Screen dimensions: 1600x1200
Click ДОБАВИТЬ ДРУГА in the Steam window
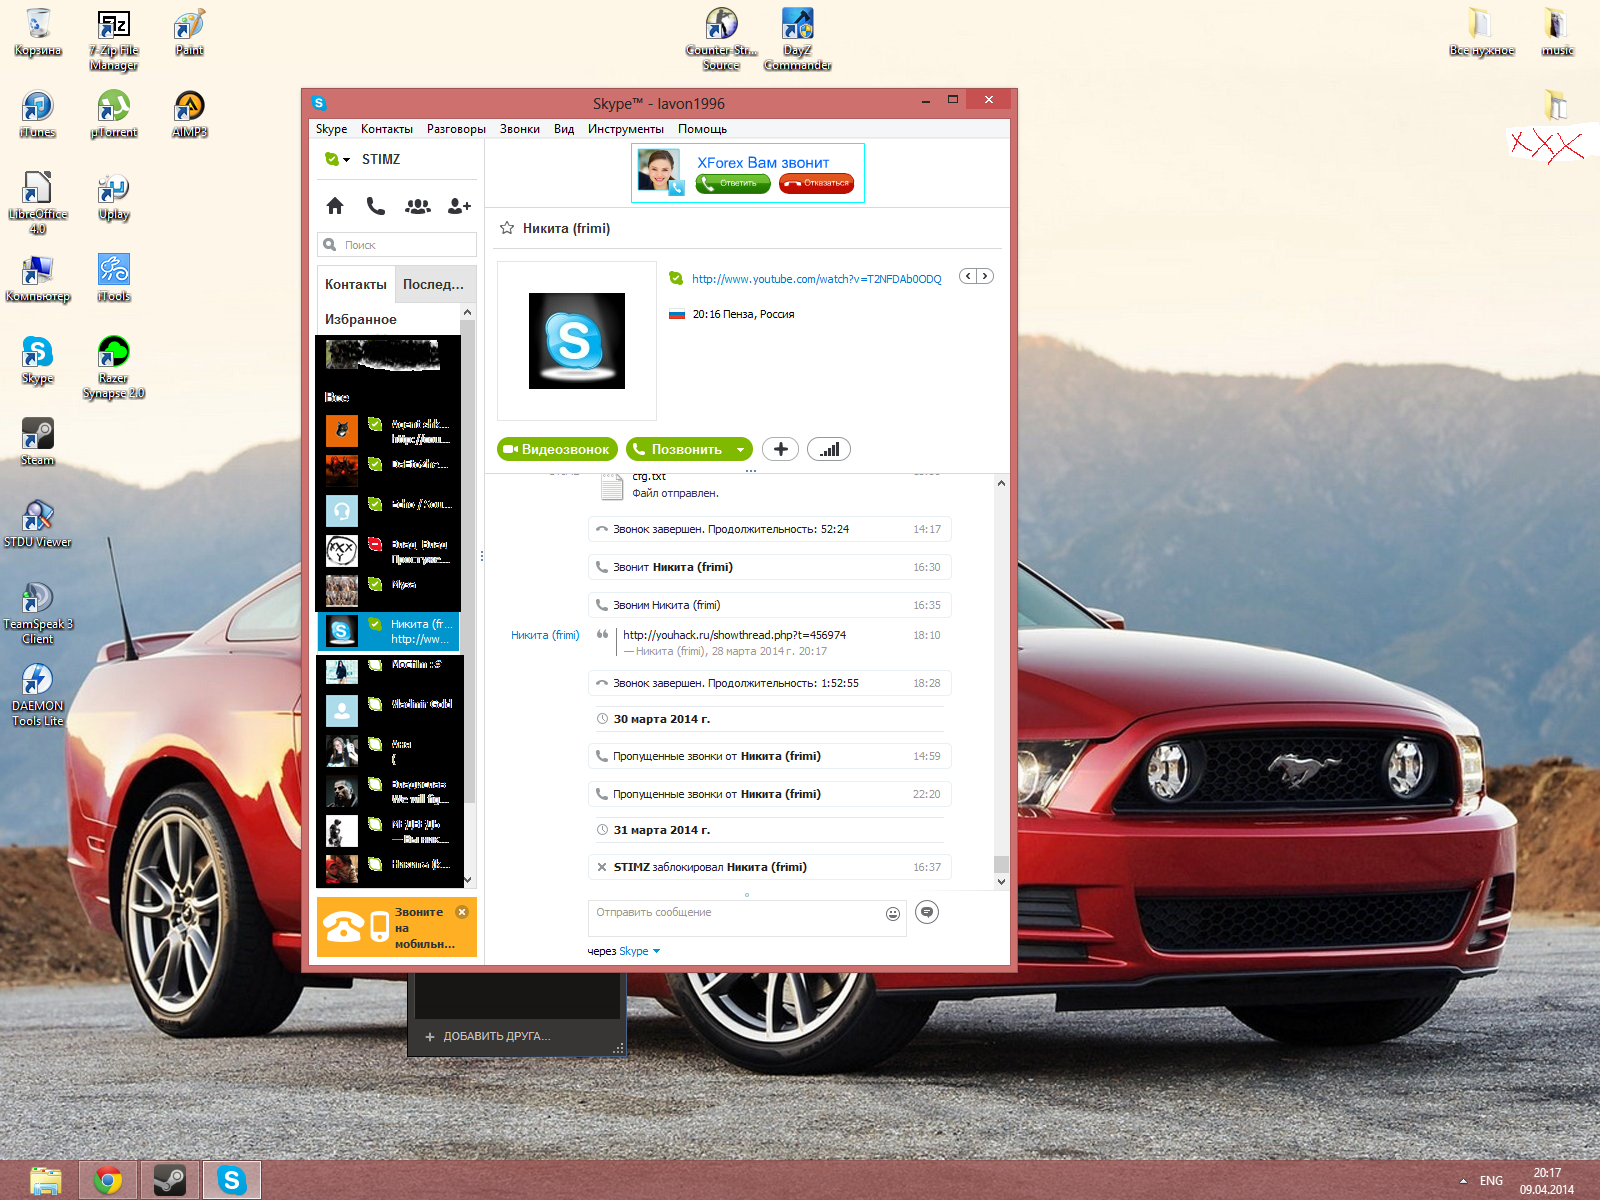click(488, 1037)
